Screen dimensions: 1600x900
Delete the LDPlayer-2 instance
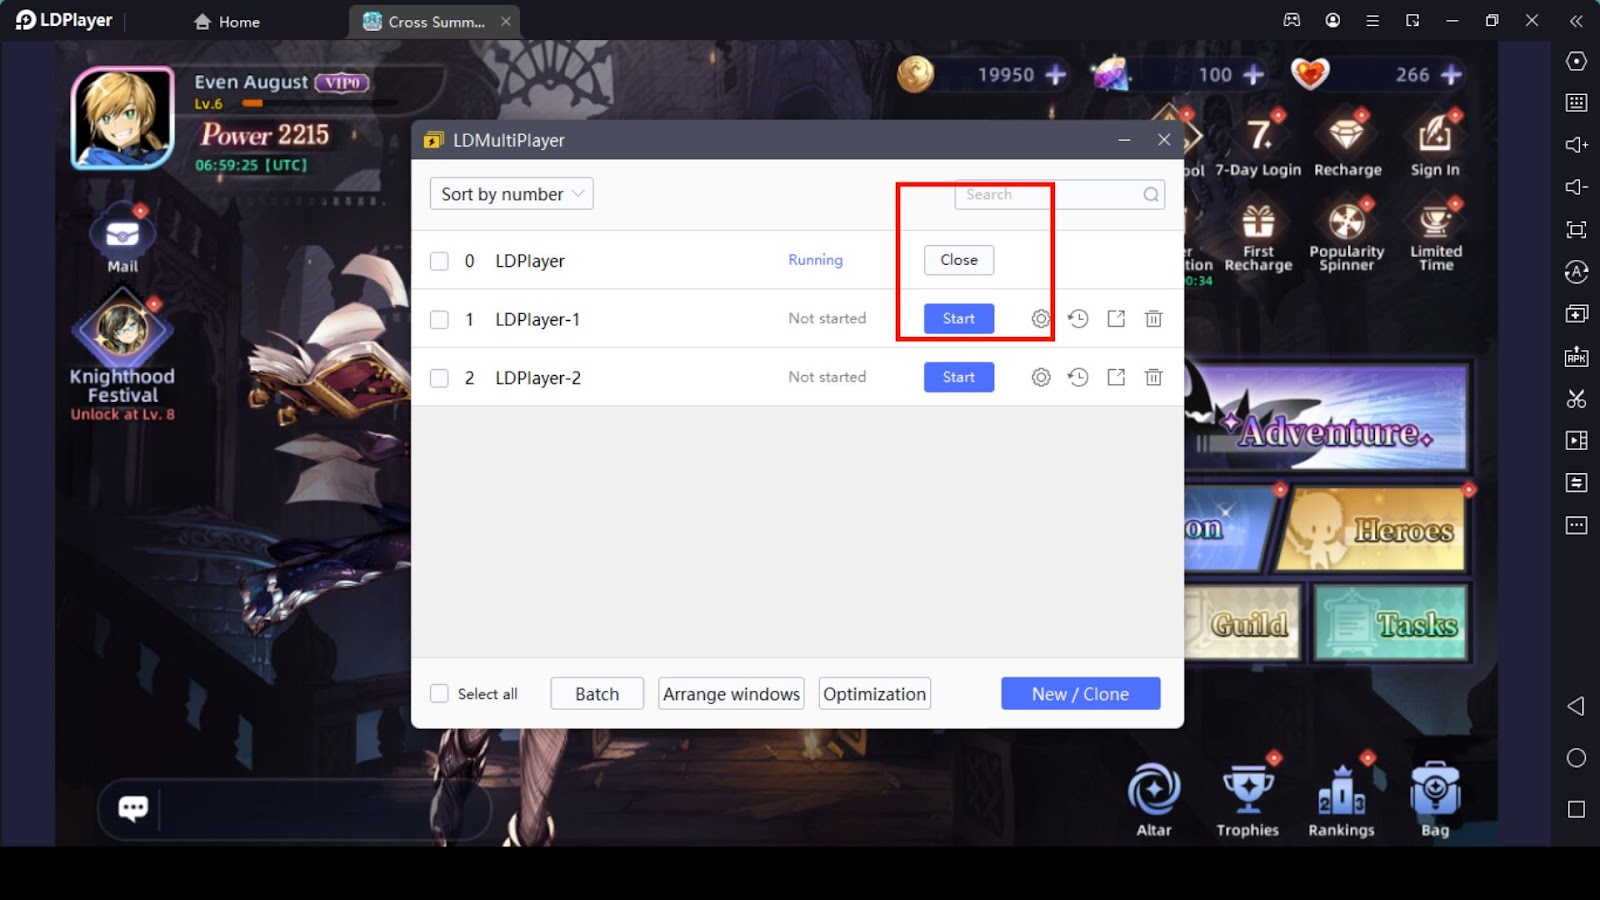click(x=1154, y=377)
